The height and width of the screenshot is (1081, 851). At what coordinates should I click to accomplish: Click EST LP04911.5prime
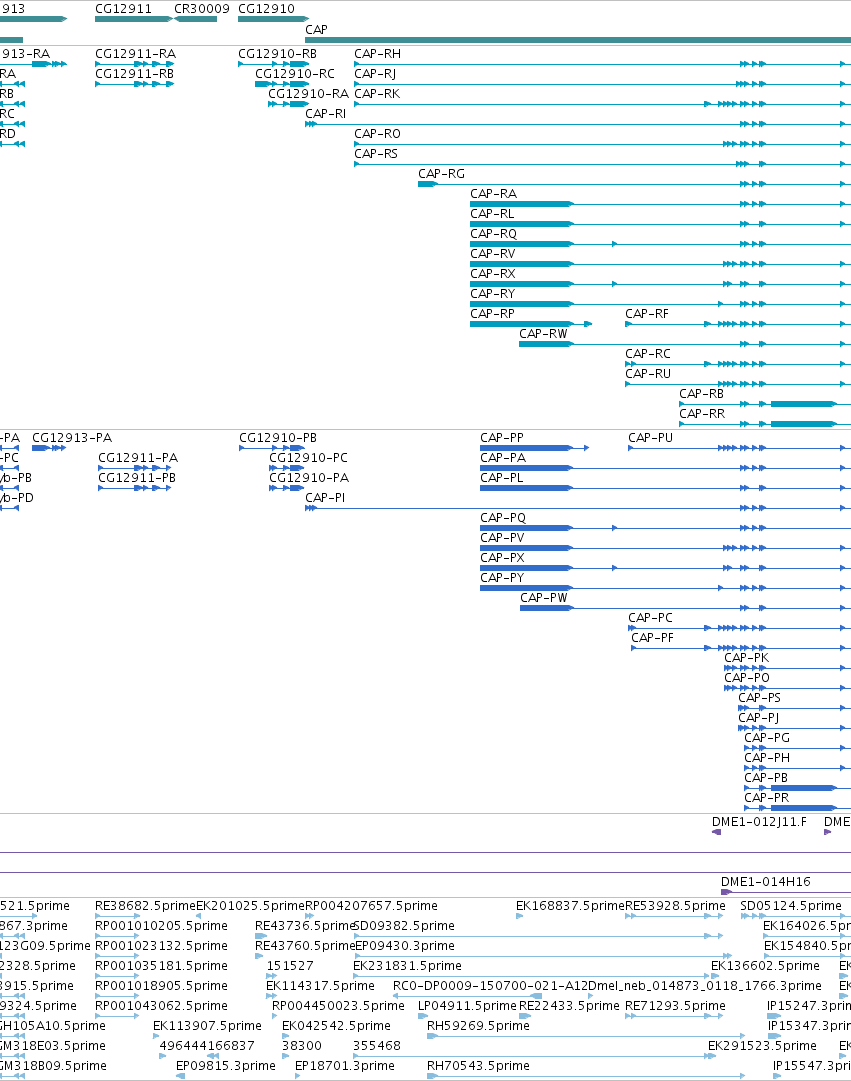(467, 1006)
